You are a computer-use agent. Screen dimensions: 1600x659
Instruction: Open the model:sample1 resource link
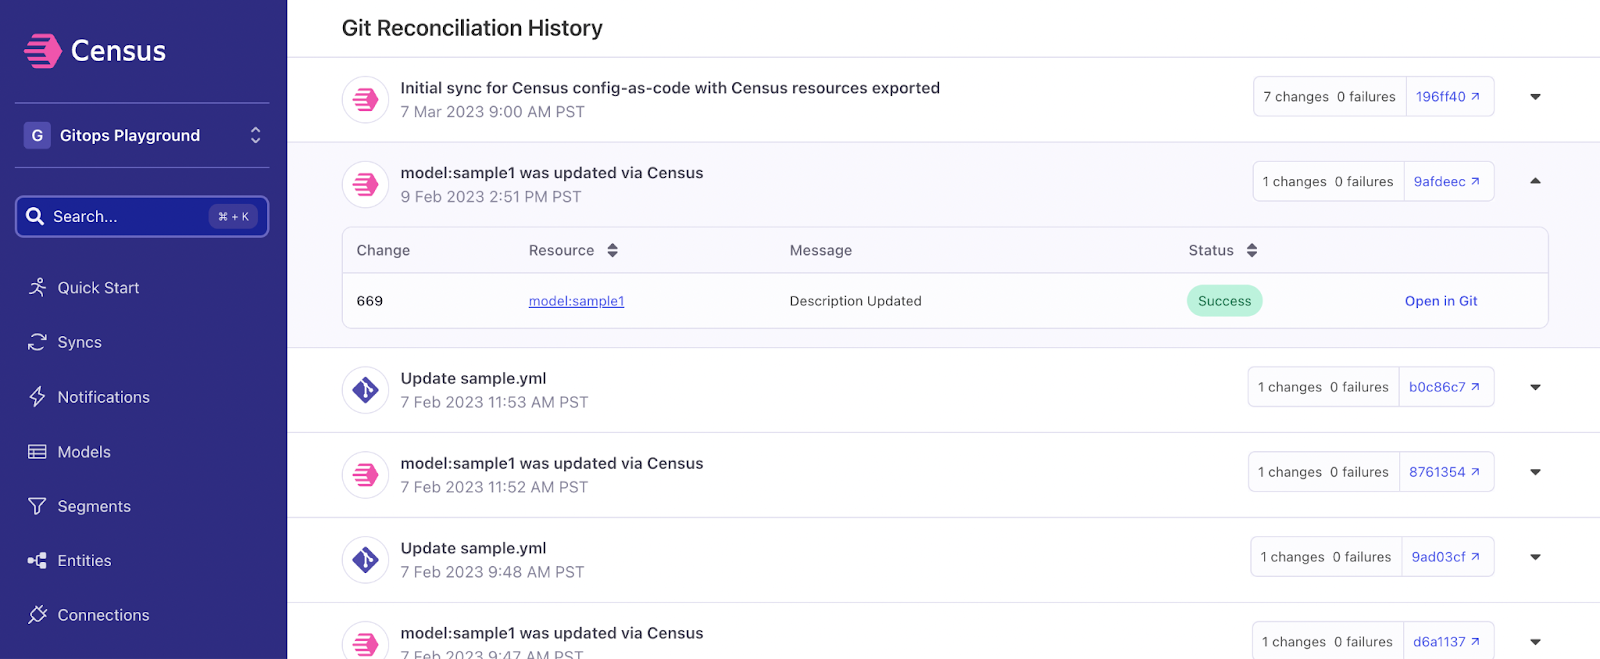tap(576, 301)
